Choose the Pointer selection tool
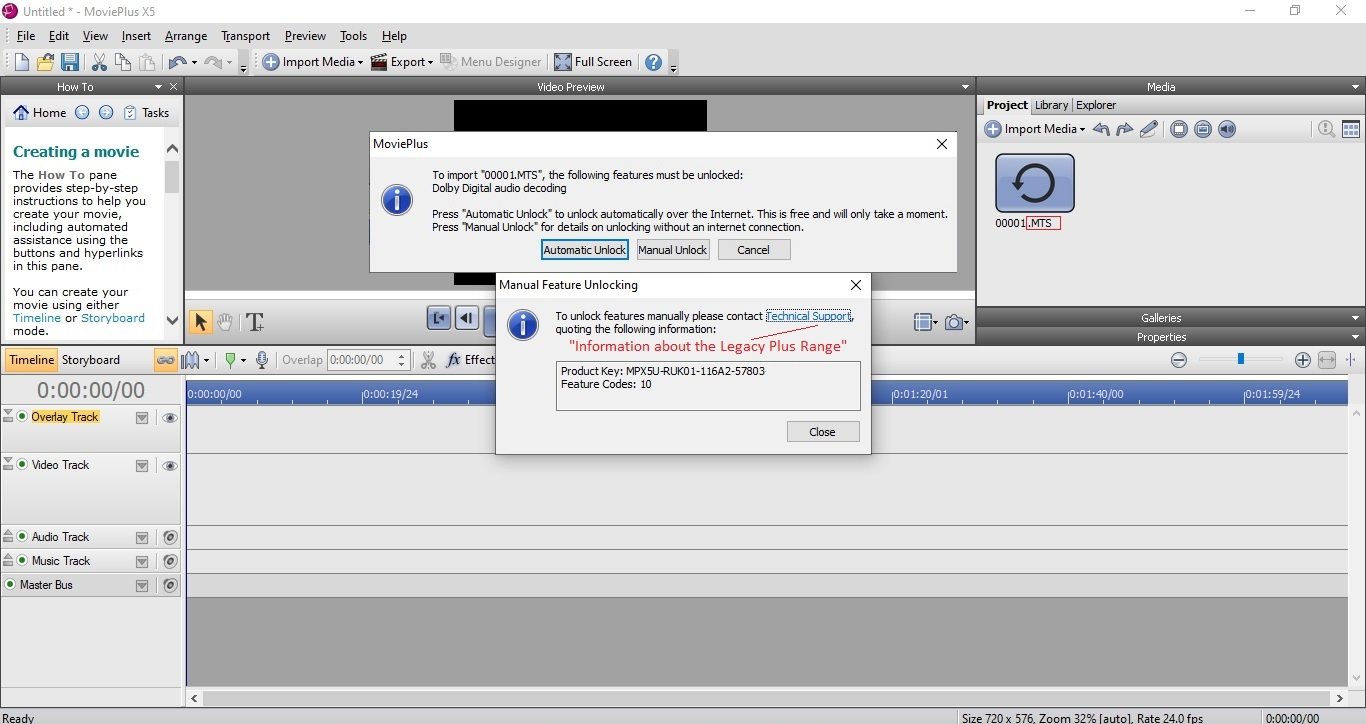 coord(200,321)
